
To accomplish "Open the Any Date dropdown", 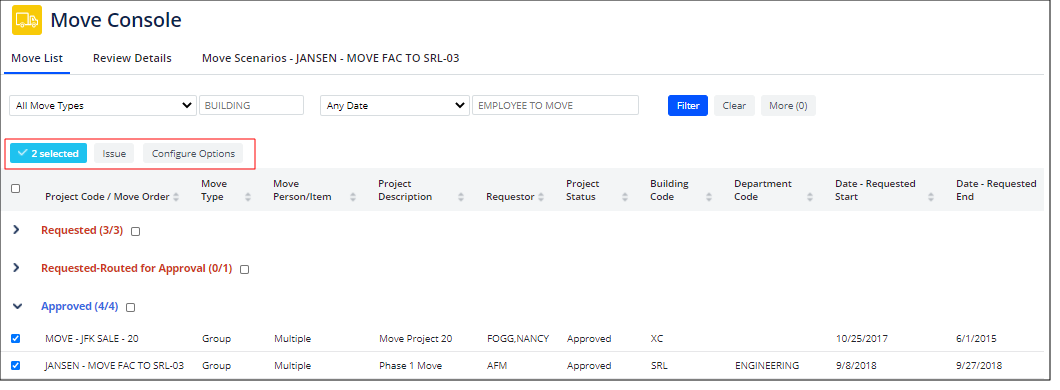I will click(x=395, y=105).
